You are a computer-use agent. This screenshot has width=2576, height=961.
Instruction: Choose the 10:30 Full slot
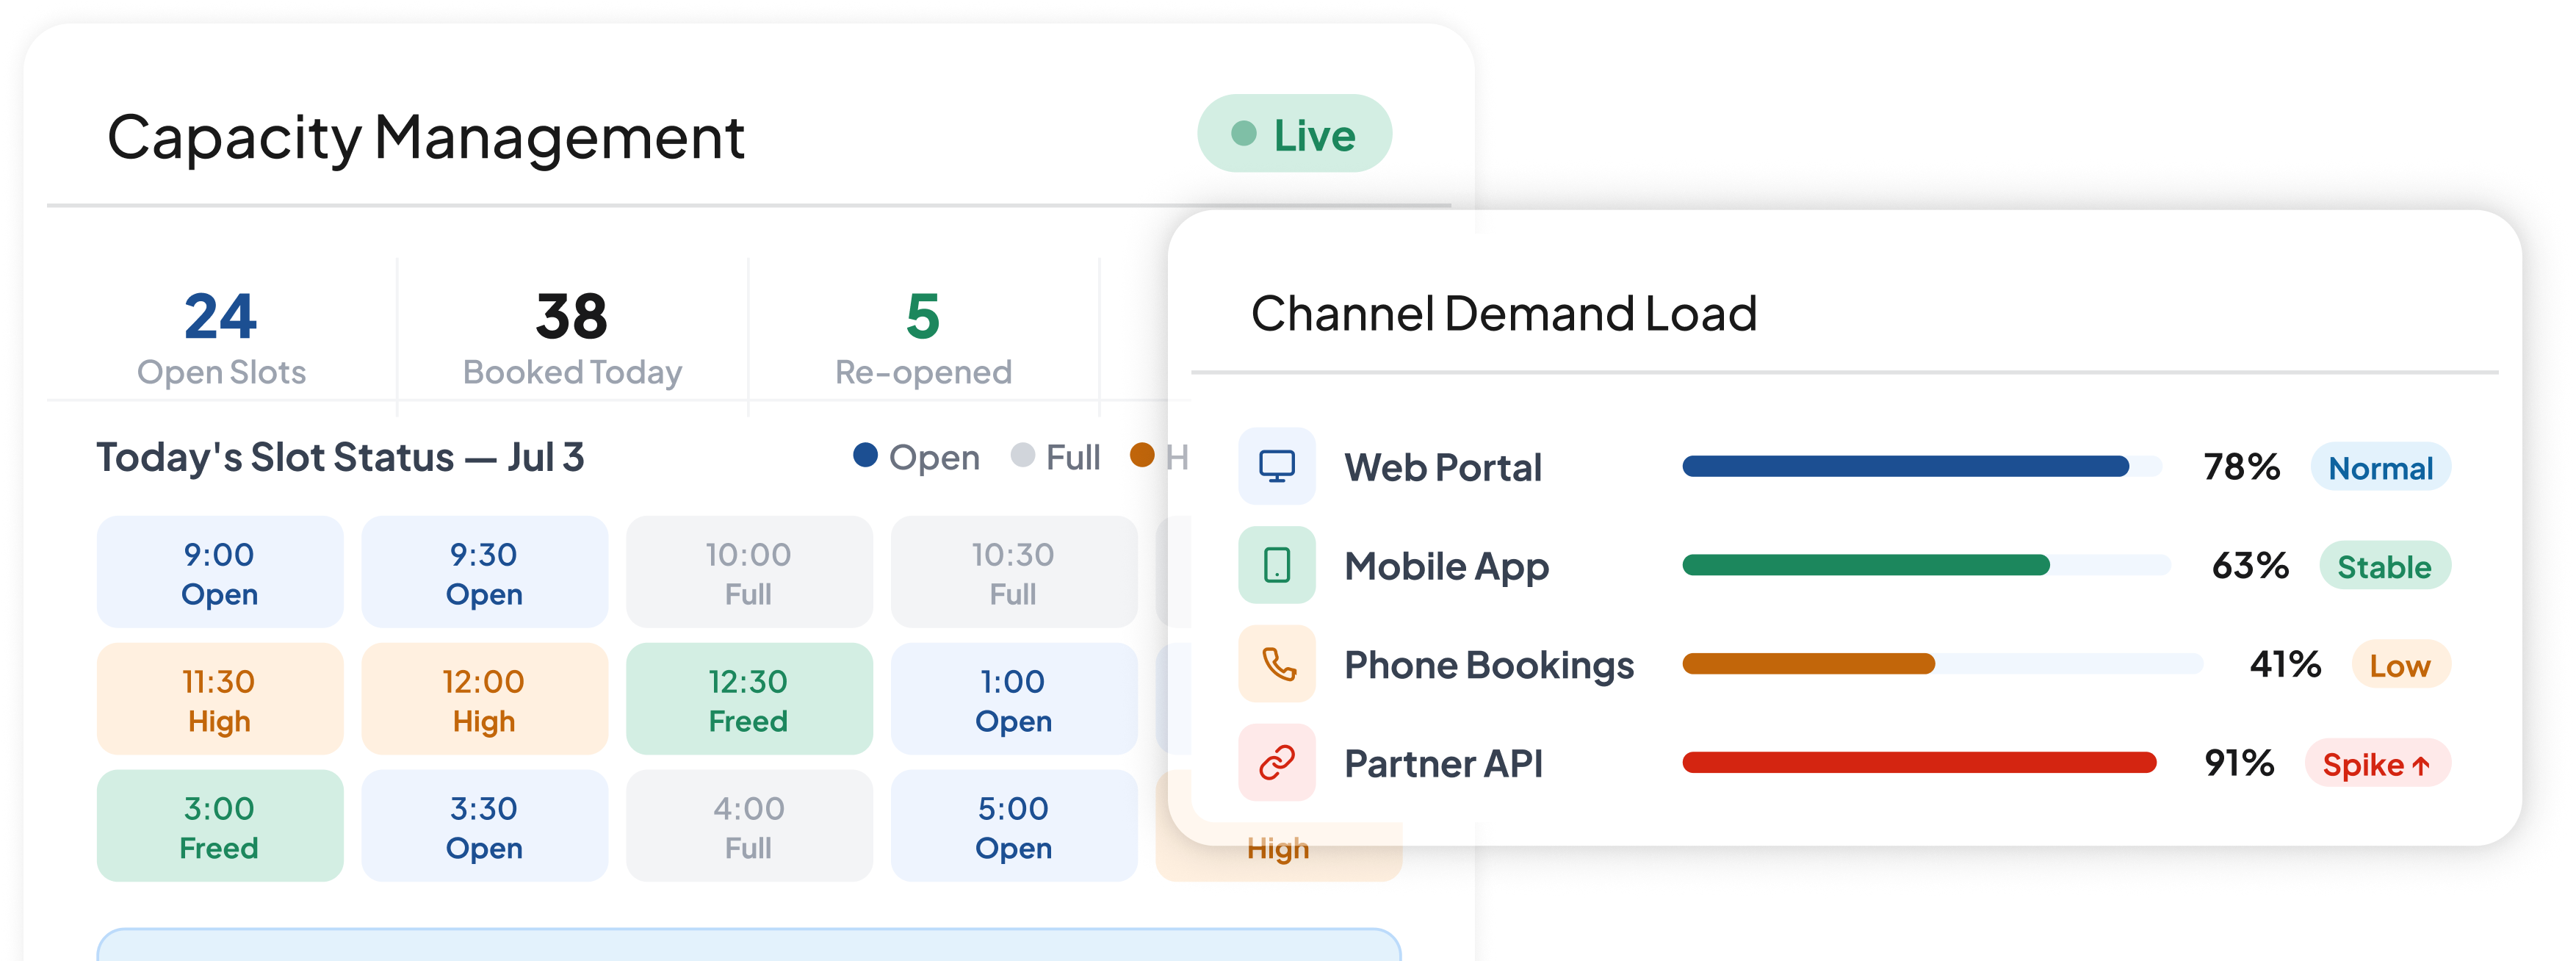point(1013,572)
